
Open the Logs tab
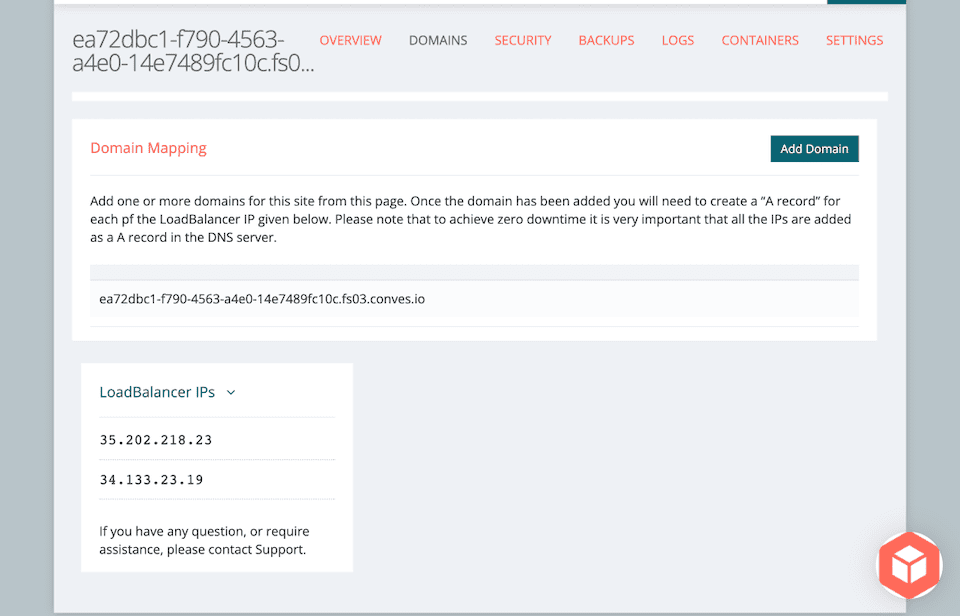click(677, 40)
